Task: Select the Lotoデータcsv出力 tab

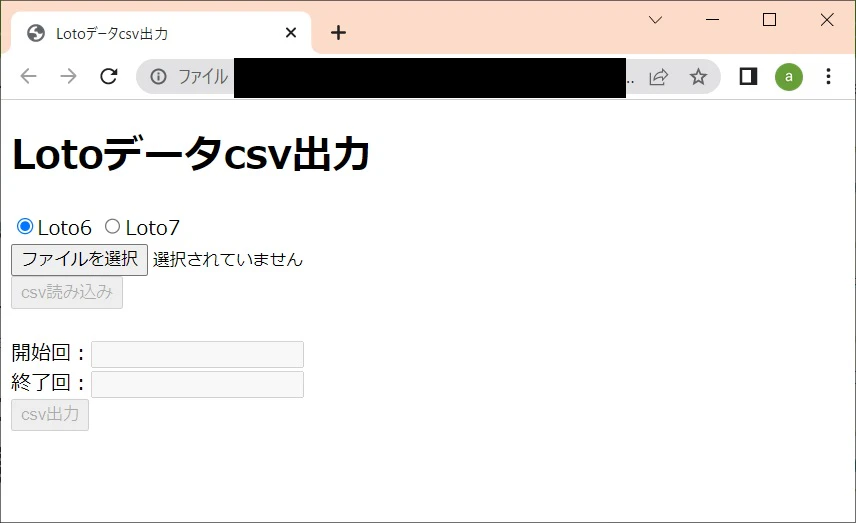Action: click(x=161, y=33)
